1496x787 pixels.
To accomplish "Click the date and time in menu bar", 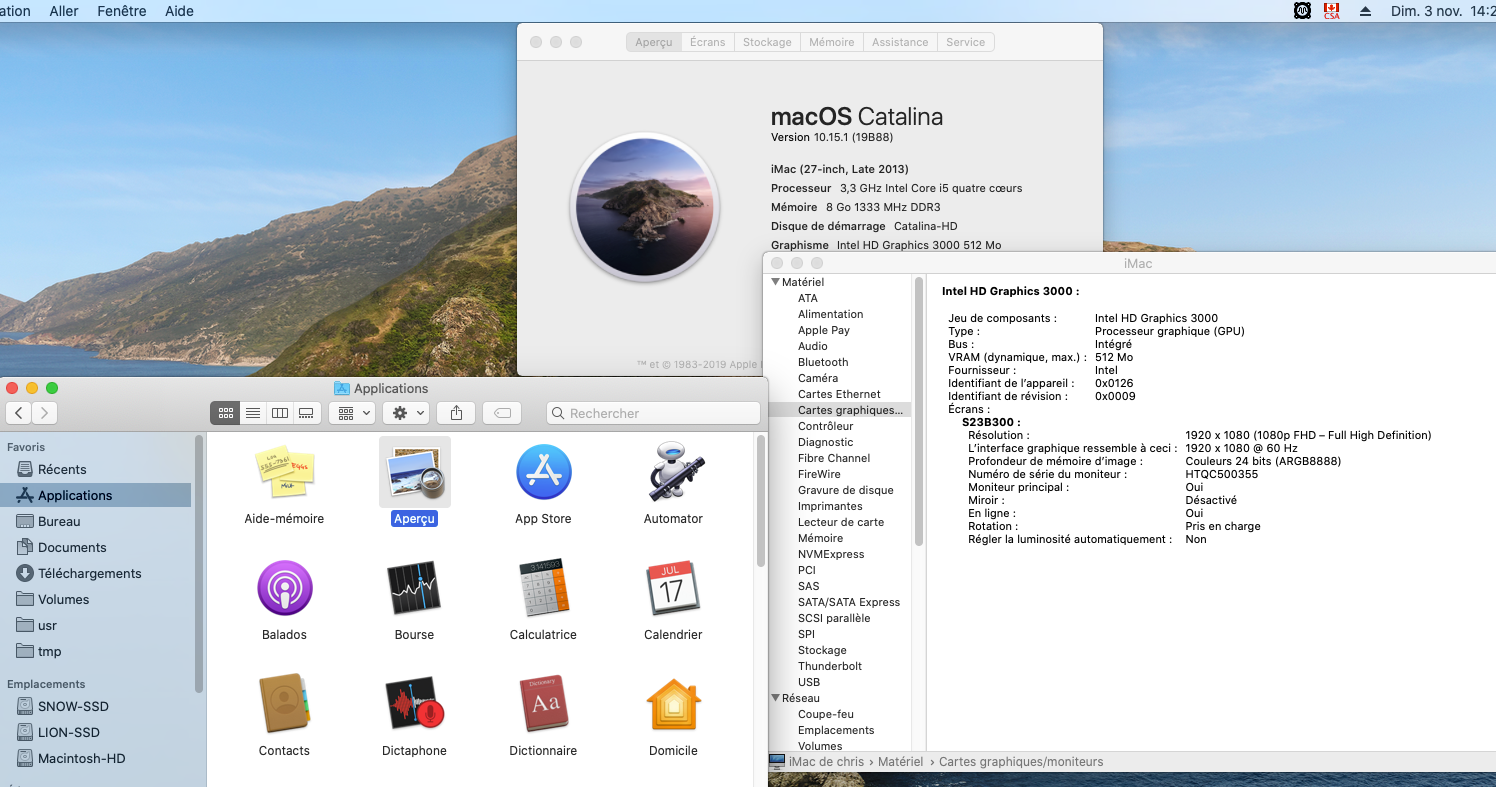I will coord(1442,11).
